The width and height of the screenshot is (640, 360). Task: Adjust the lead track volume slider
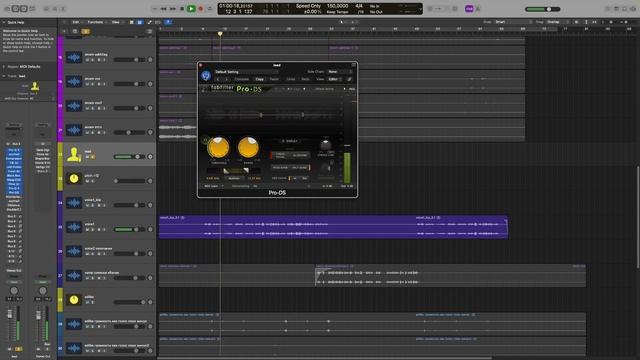click(x=128, y=157)
